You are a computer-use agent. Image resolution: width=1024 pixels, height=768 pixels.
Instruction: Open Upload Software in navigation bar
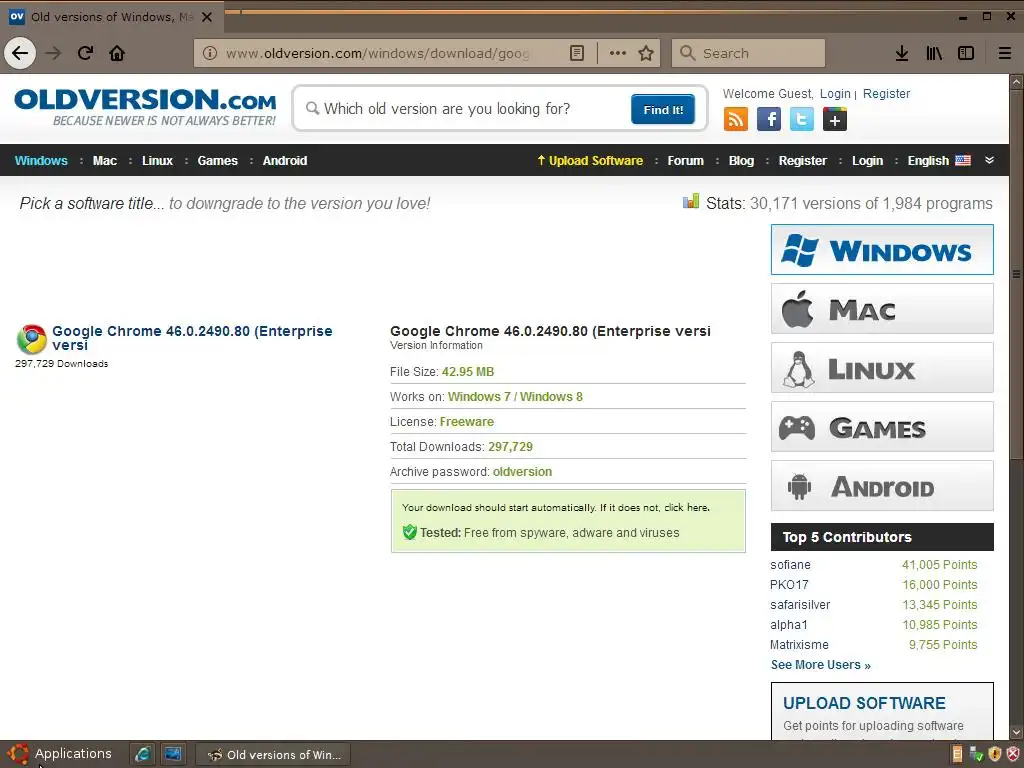[590, 161]
